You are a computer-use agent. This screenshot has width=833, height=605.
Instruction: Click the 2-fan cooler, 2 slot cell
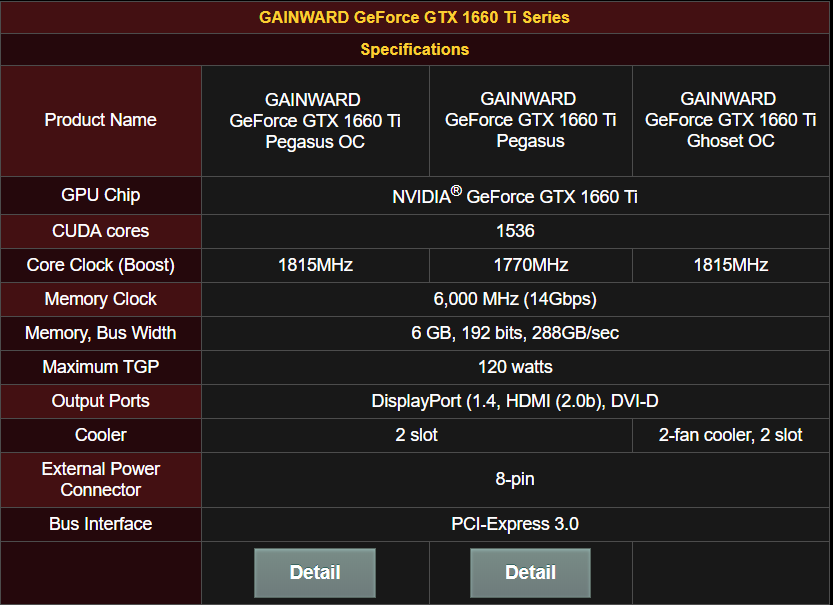(730, 435)
